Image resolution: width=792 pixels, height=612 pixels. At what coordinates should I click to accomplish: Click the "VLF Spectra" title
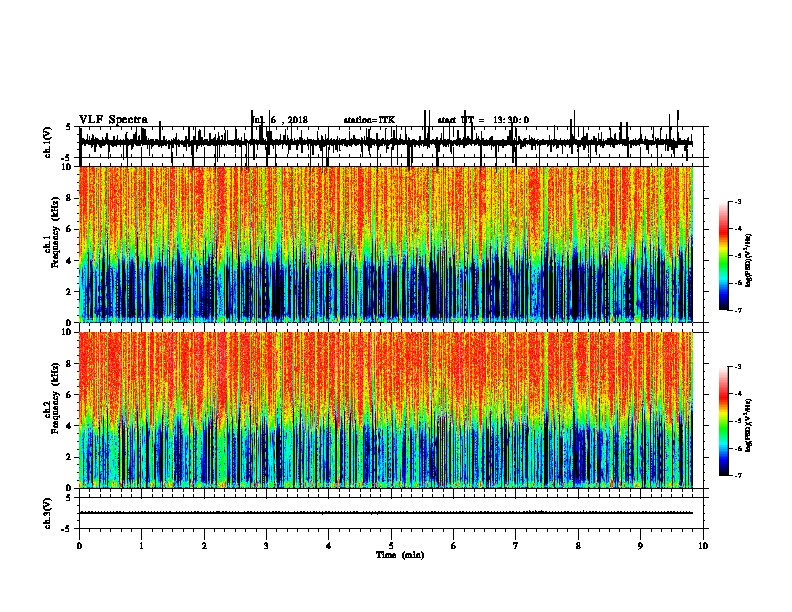click(113, 120)
